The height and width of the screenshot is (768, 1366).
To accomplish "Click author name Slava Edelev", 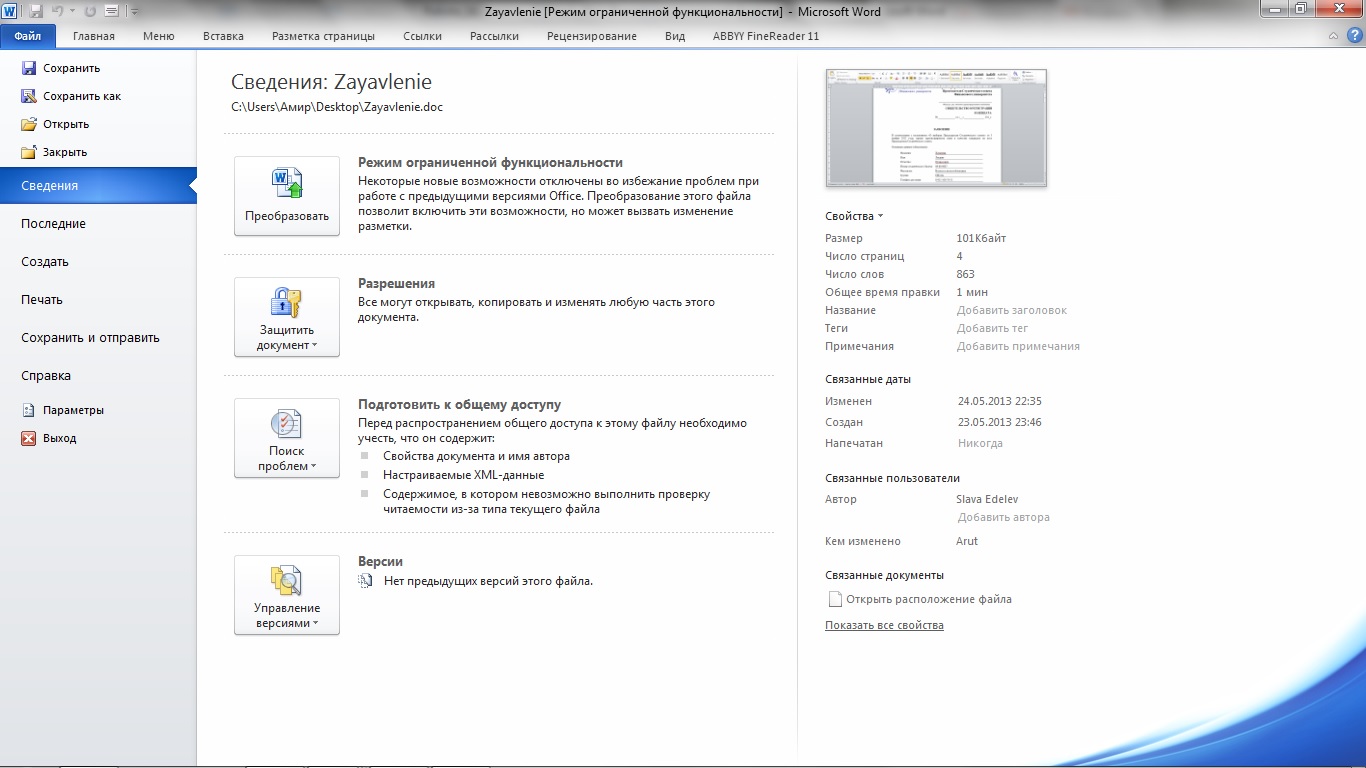I will click(987, 499).
